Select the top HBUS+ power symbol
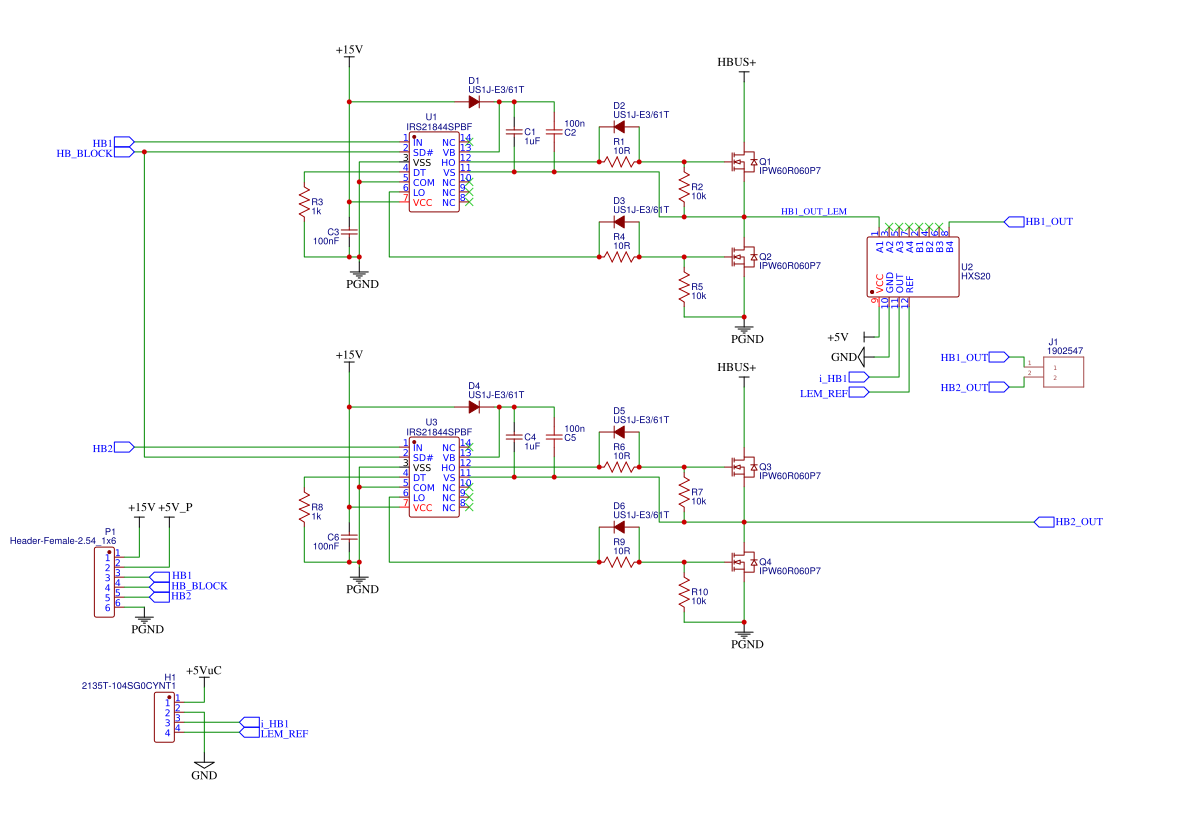The image size is (1198, 828). pyautogui.click(x=737, y=63)
